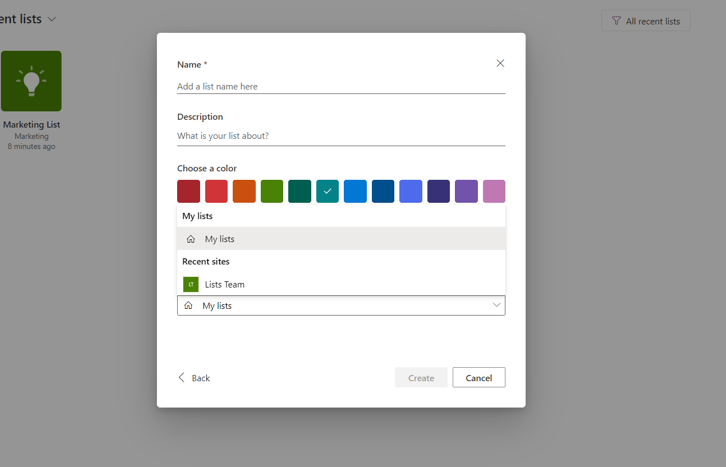Click home icon beside My lists option
726x467 pixels.
[x=191, y=239]
